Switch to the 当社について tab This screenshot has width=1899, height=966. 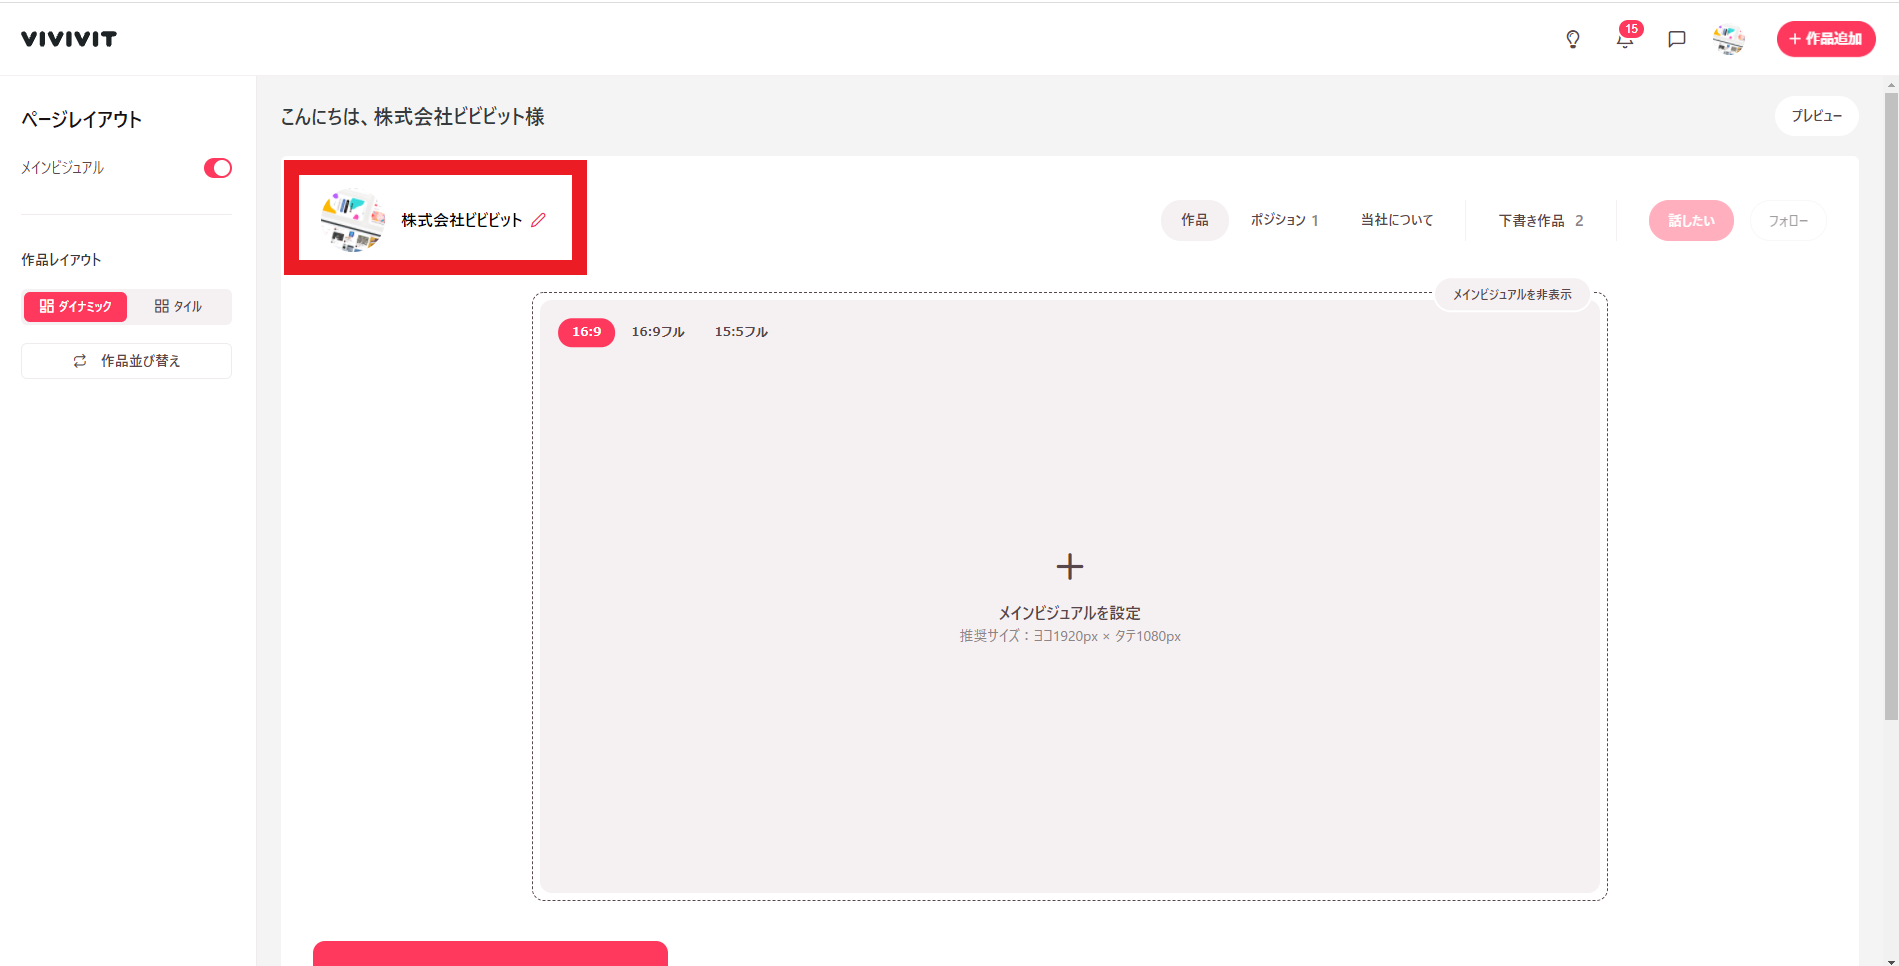pyautogui.click(x=1396, y=219)
